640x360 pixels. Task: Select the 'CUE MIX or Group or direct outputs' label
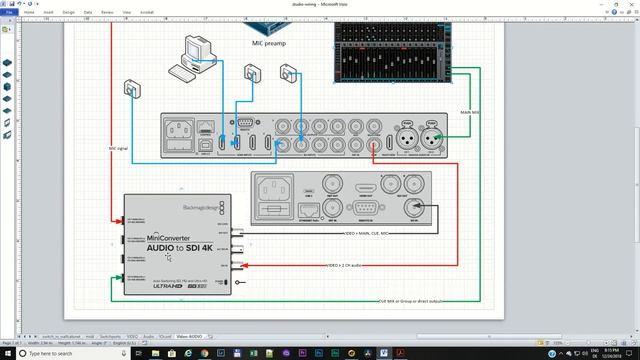tap(411, 301)
